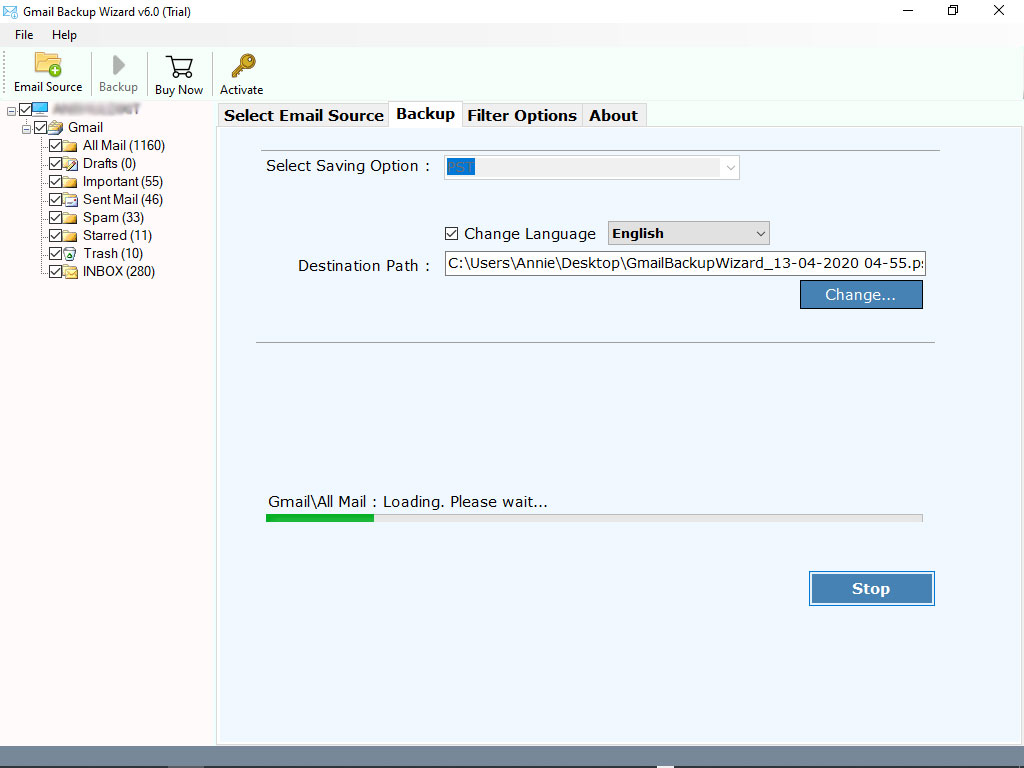Viewport: 1024px width, 768px height.
Task: Select the computer root node icon
Action: point(40,109)
